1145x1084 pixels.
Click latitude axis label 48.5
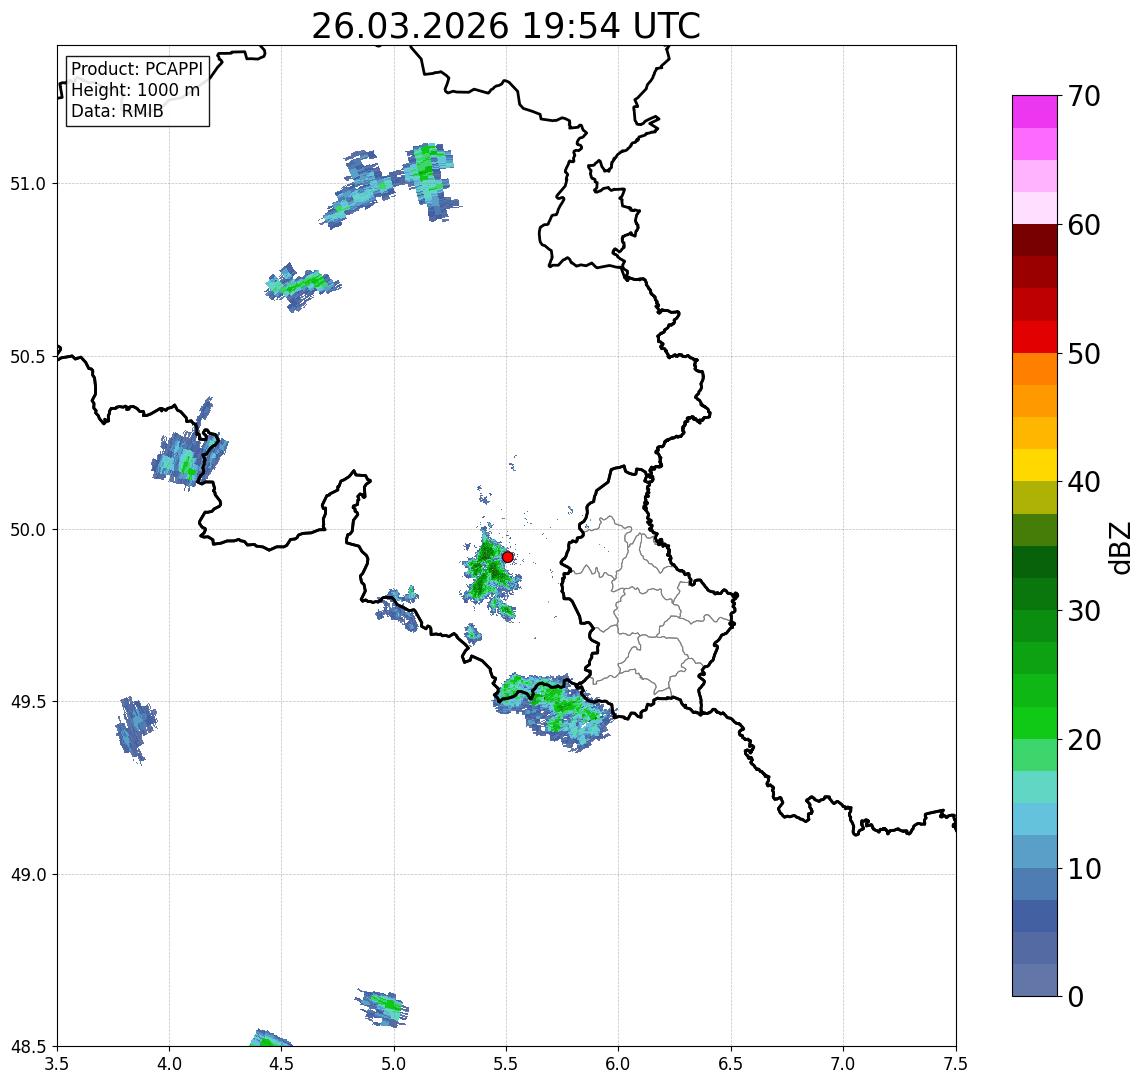(28, 1047)
